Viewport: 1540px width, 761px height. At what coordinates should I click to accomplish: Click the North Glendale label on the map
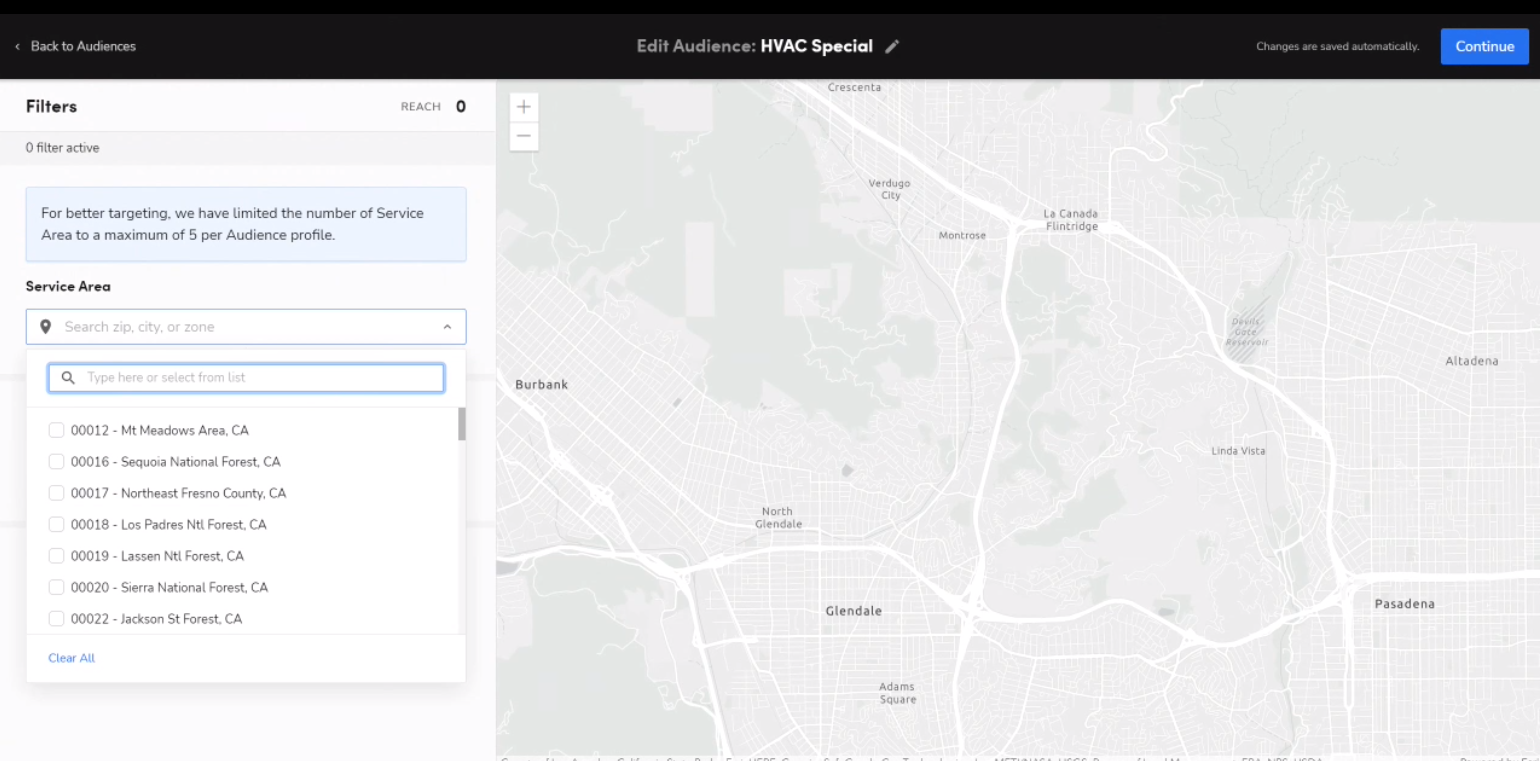[x=777, y=518]
